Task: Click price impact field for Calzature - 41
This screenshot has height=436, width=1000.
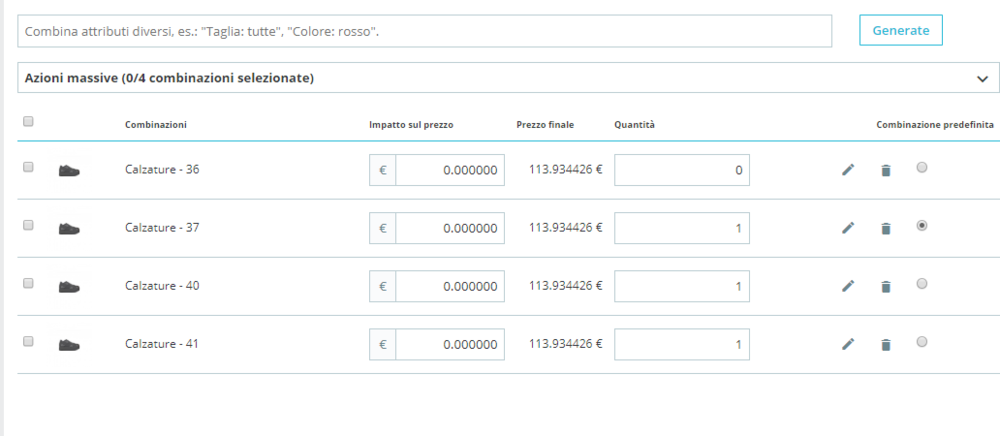Action: point(450,345)
